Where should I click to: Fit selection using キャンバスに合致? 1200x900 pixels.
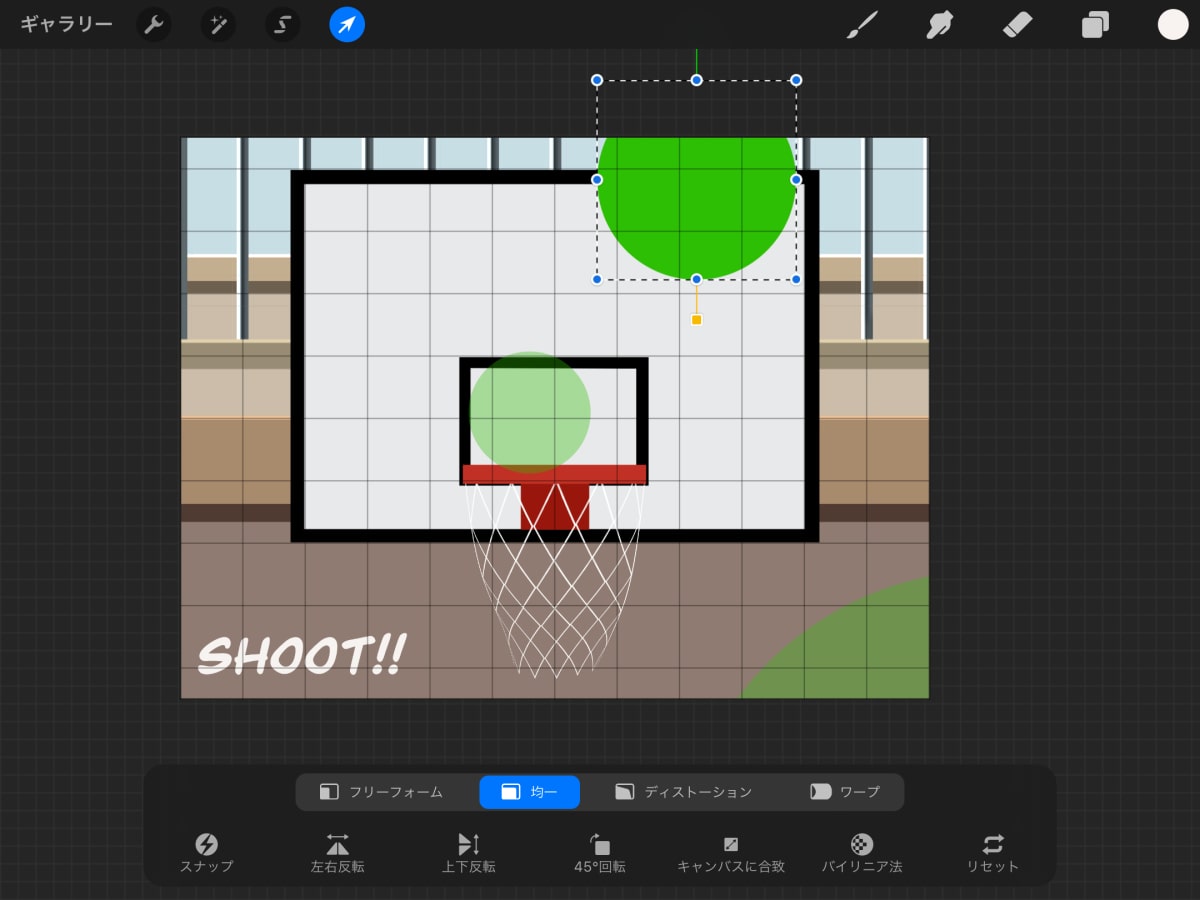click(731, 853)
